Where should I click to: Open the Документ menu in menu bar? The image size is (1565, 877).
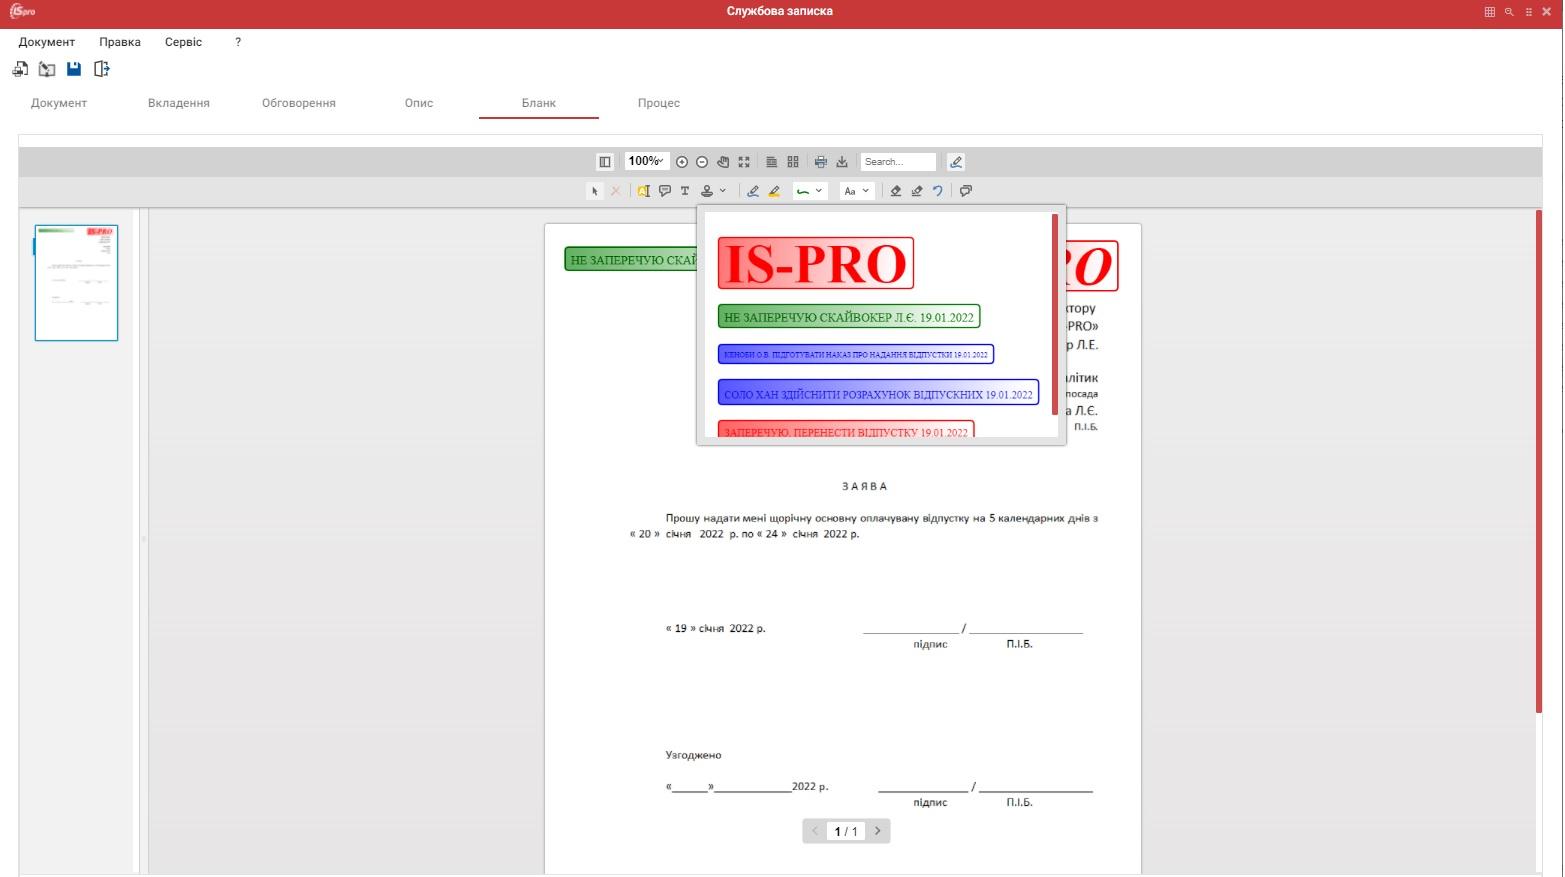47,42
